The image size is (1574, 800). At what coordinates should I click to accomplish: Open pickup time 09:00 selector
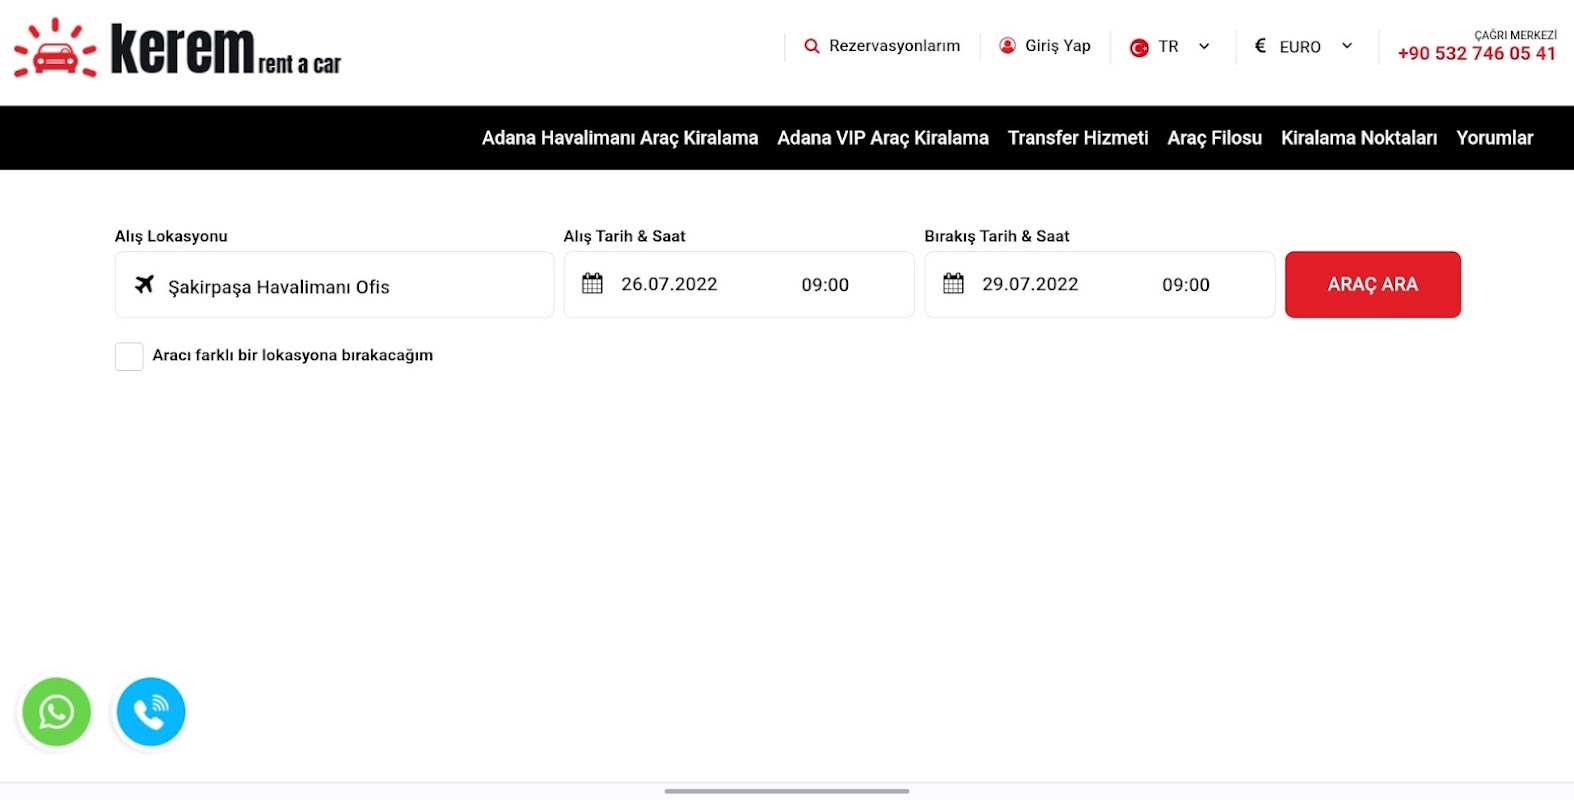(x=825, y=285)
